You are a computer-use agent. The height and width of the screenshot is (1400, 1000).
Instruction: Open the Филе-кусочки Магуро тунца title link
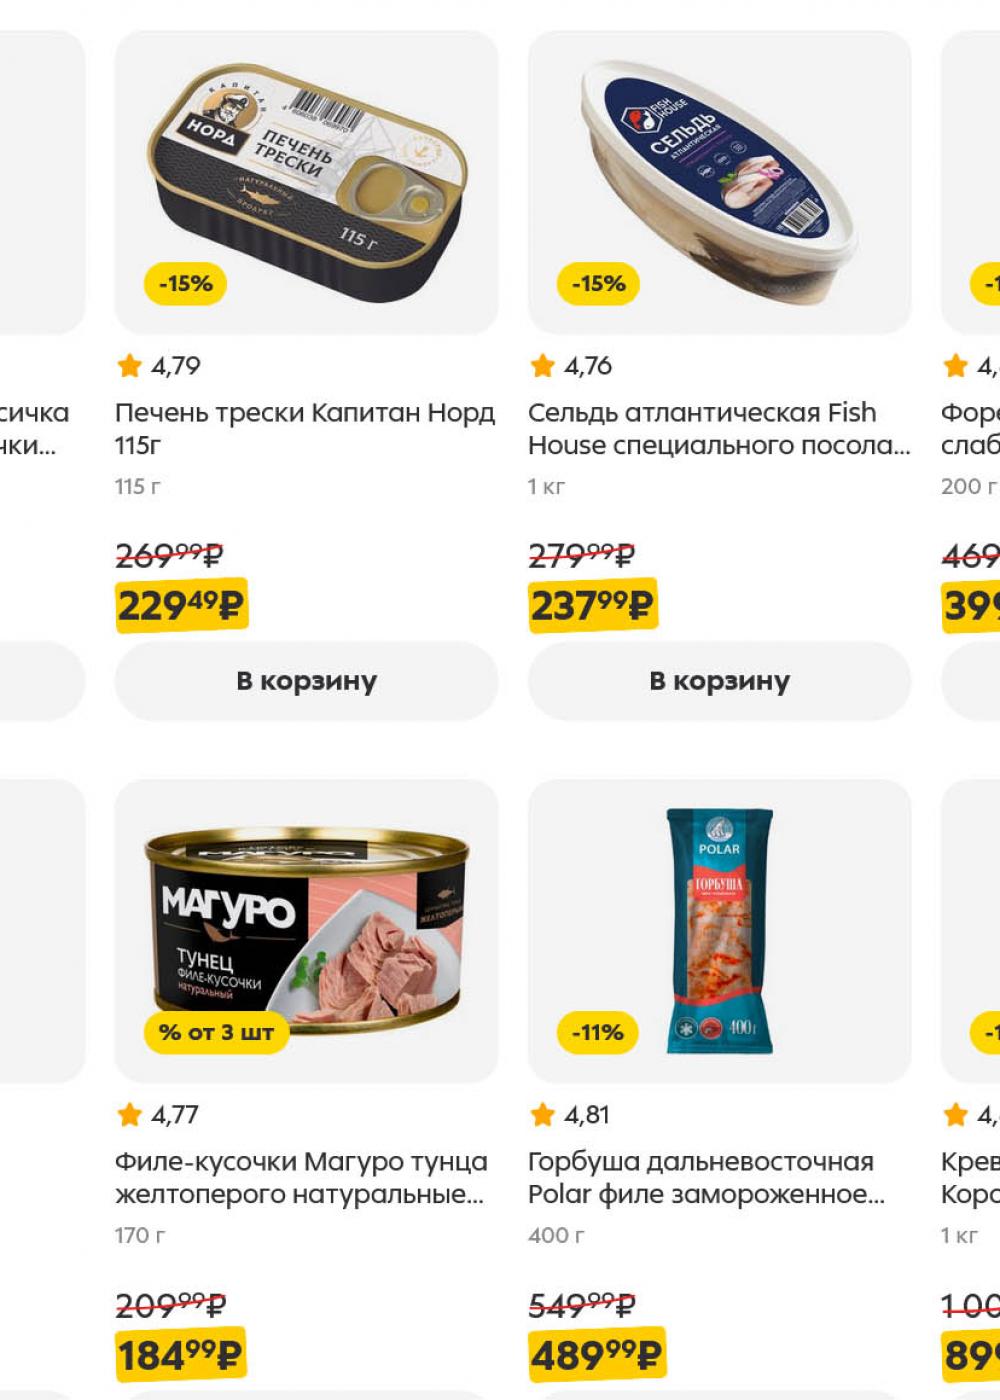click(x=301, y=1178)
